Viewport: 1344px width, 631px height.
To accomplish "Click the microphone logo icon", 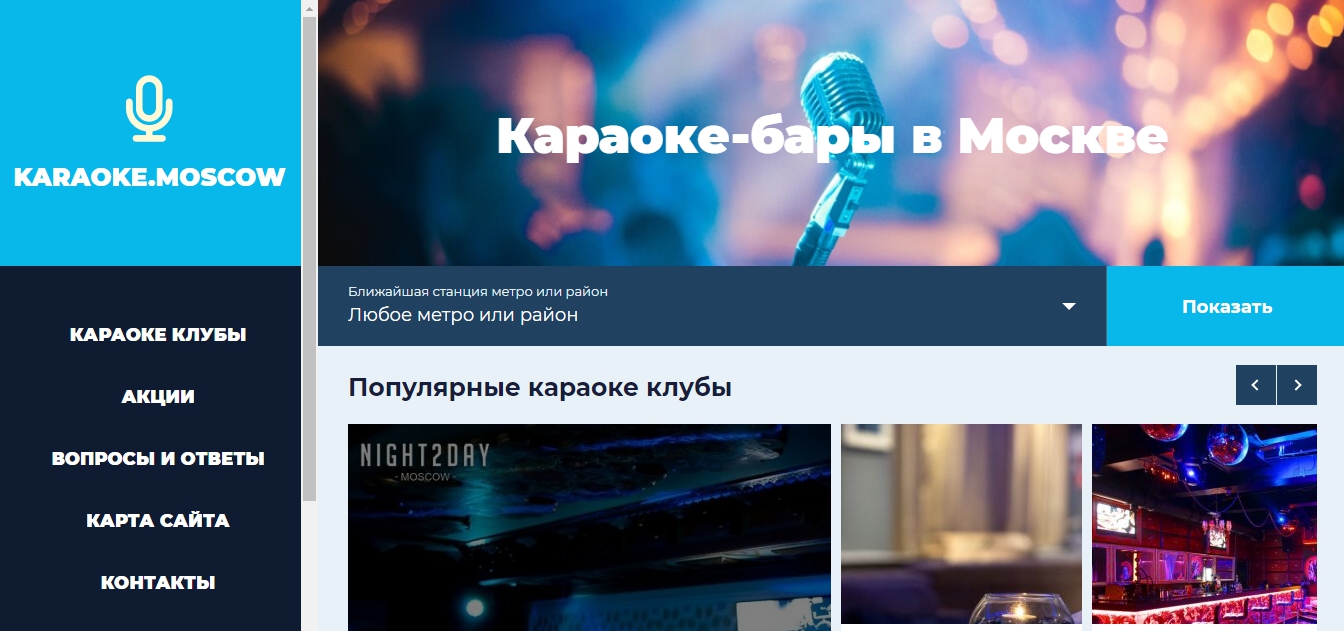I will [149, 109].
